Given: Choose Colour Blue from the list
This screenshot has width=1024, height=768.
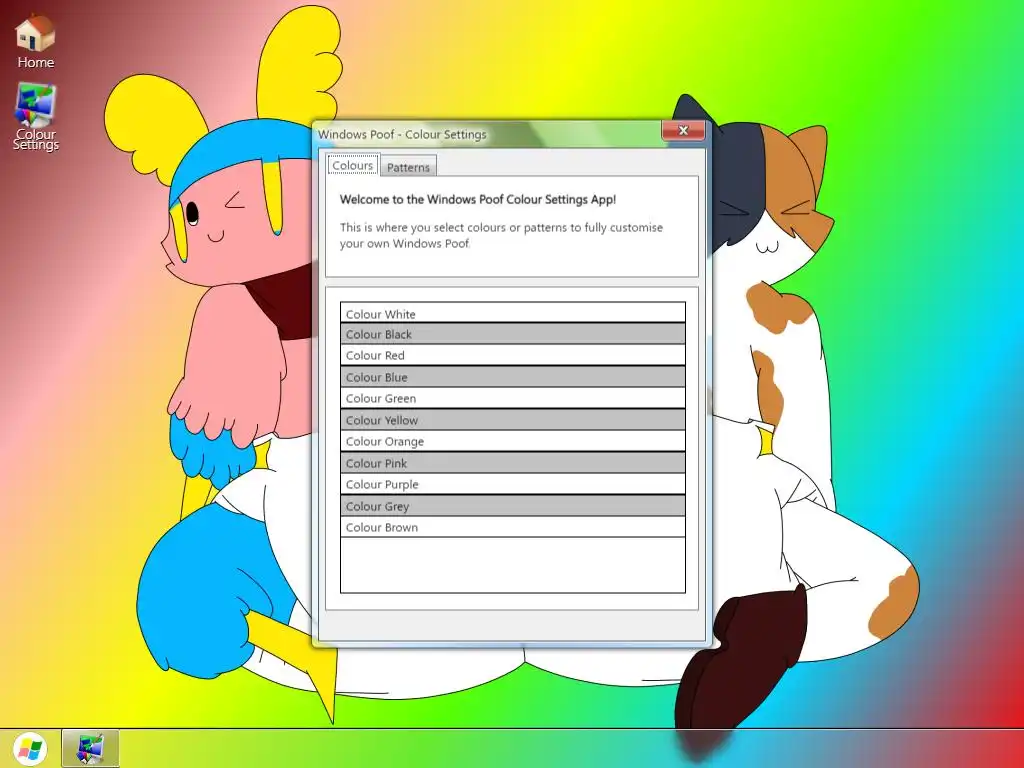Looking at the screenshot, I should coord(513,377).
